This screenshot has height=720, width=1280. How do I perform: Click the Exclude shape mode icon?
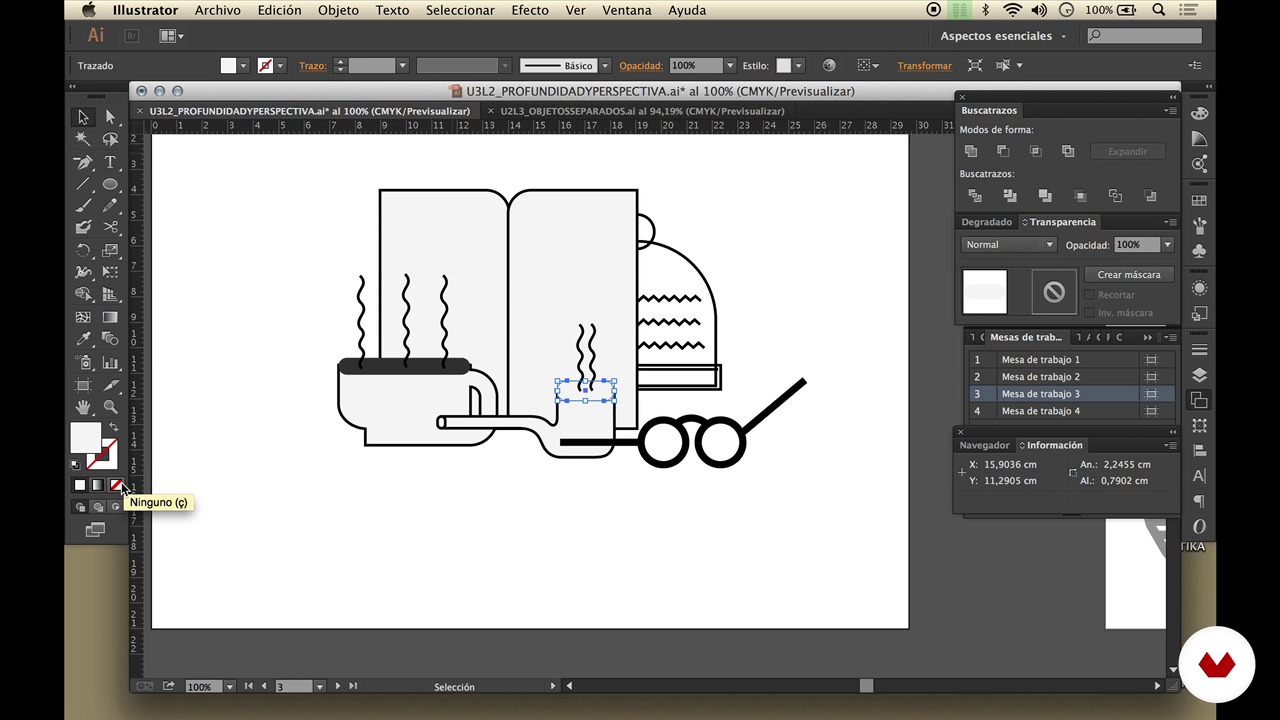(x=1068, y=151)
